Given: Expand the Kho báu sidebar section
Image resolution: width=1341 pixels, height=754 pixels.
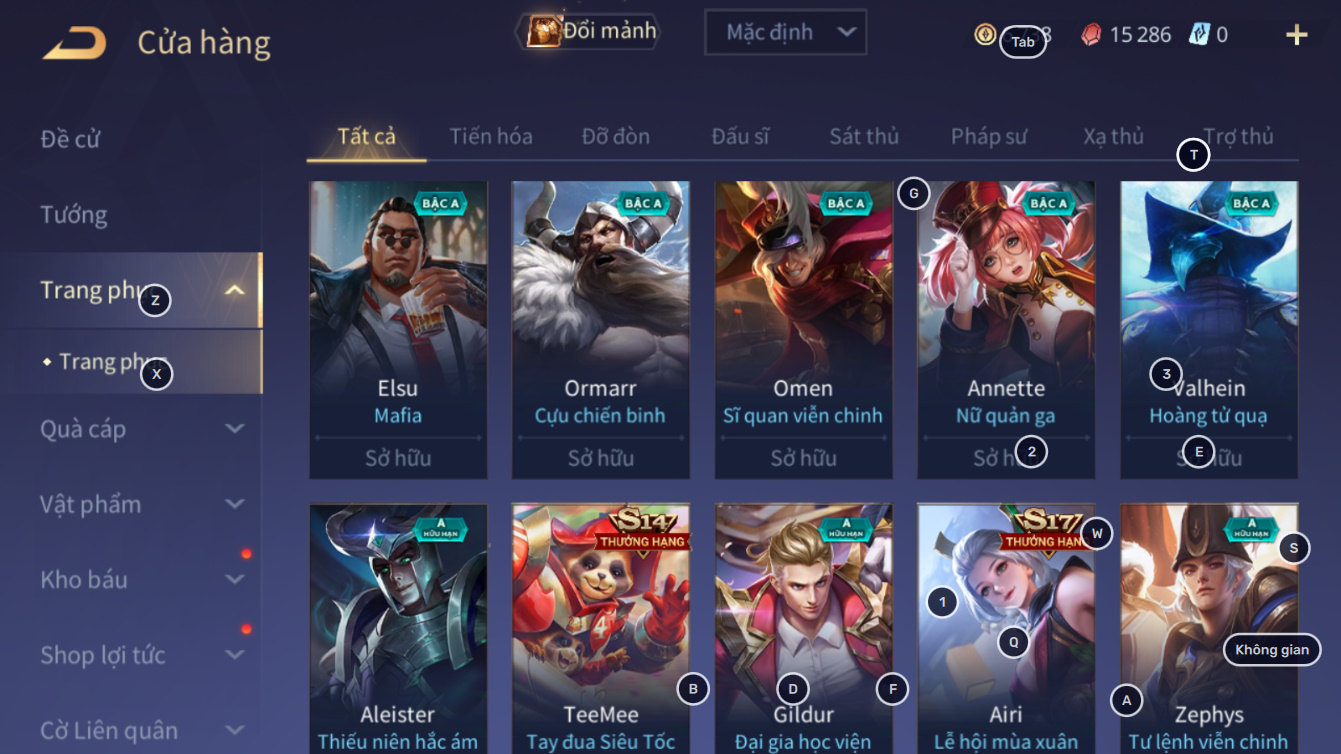Looking at the screenshot, I should pyautogui.click(x=234, y=579).
